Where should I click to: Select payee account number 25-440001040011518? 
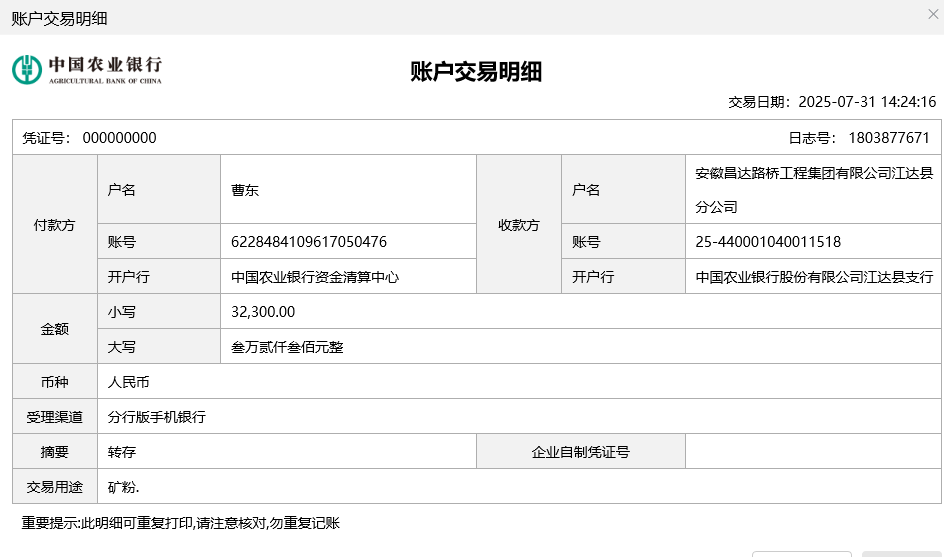click(x=768, y=242)
